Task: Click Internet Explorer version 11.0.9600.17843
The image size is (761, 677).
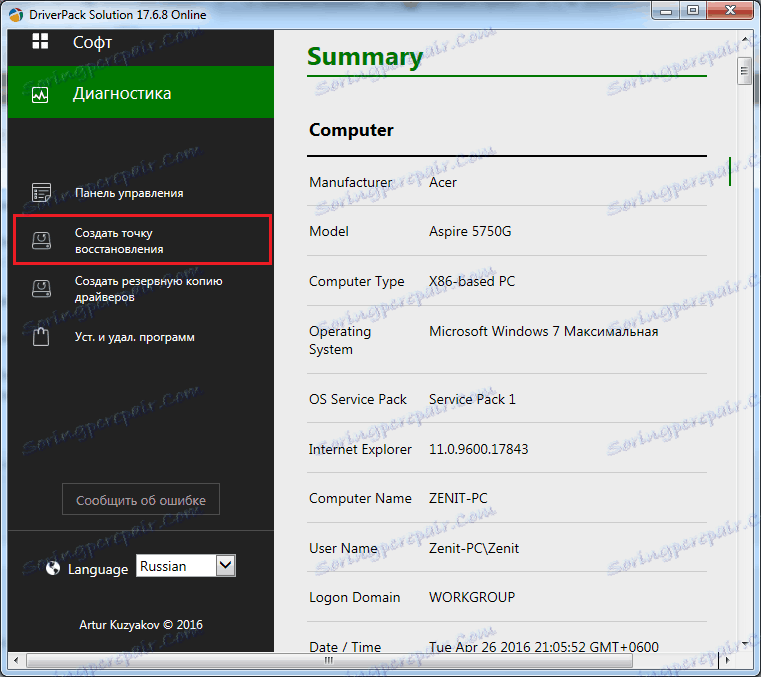Action: click(479, 449)
